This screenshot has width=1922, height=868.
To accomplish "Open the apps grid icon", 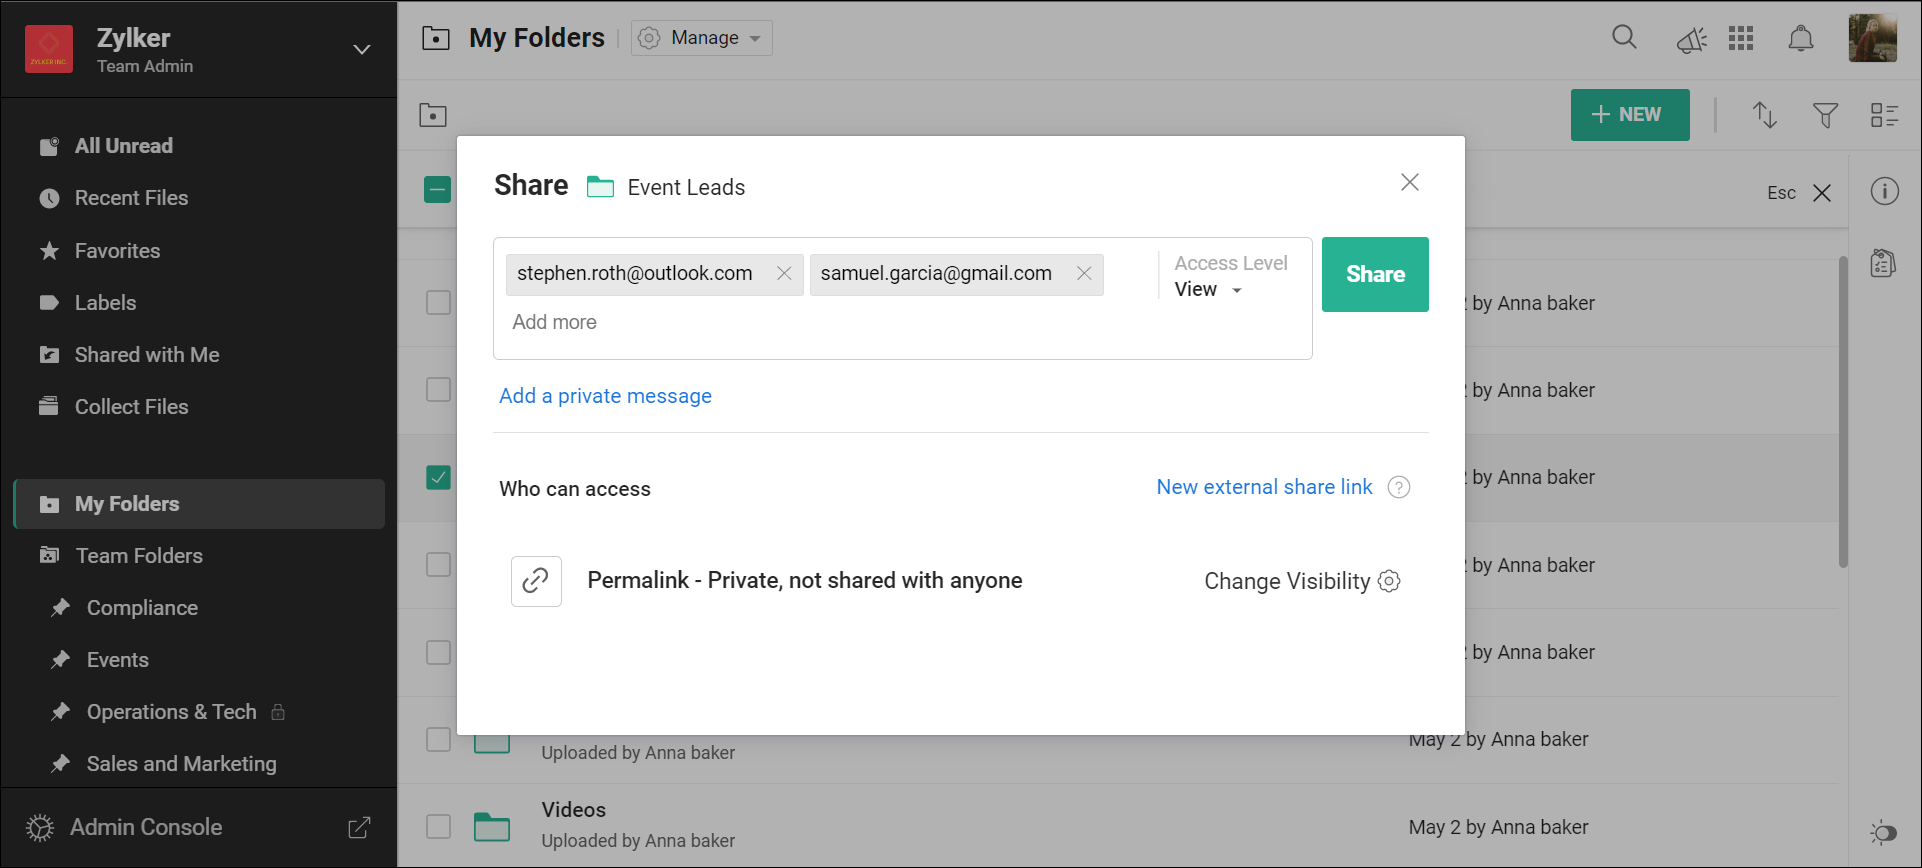I will click(x=1741, y=38).
